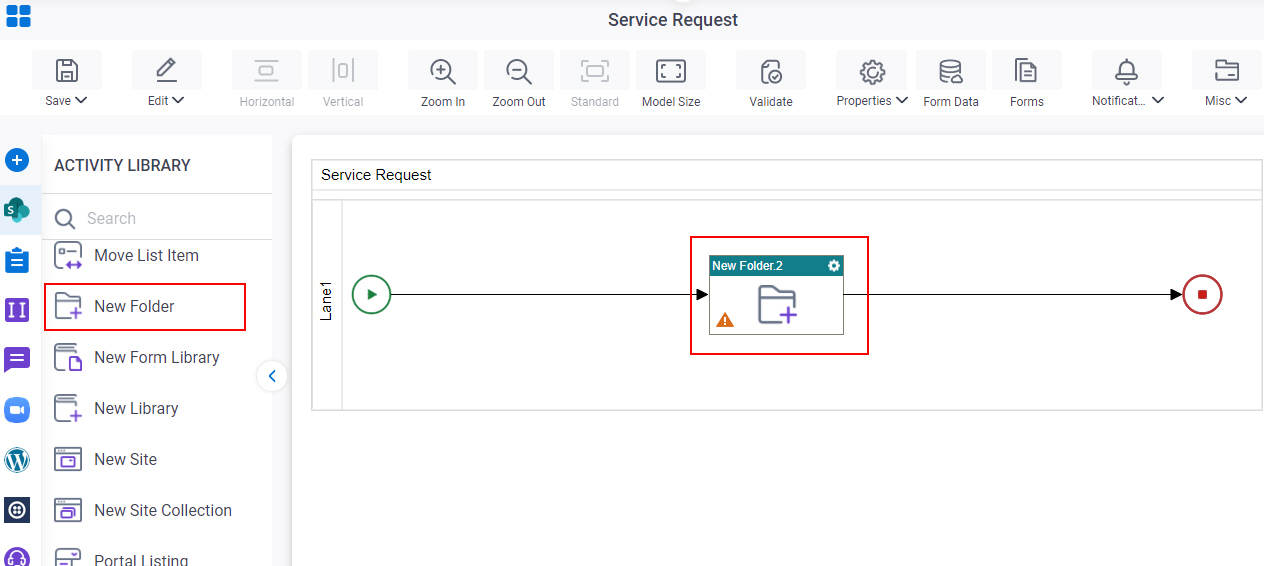Click the blue plus sidebar icon
This screenshot has height=566, width=1264.
click(x=17, y=160)
